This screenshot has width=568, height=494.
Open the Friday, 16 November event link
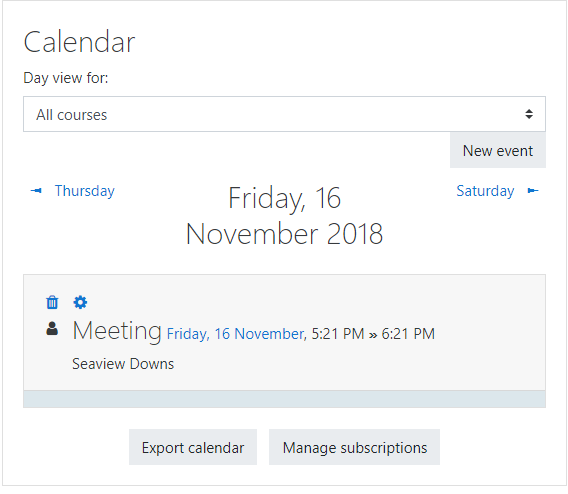coord(235,334)
